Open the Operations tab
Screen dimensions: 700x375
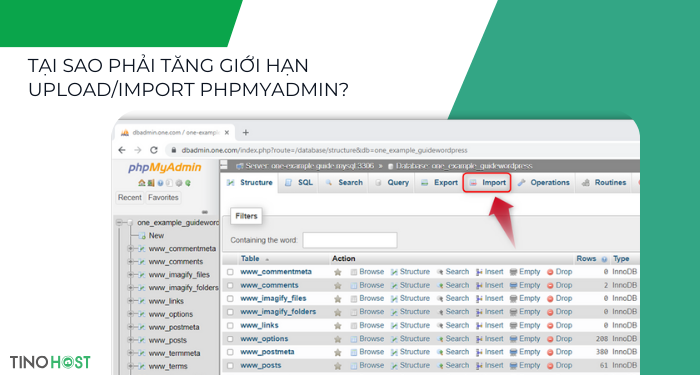[x=543, y=183]
